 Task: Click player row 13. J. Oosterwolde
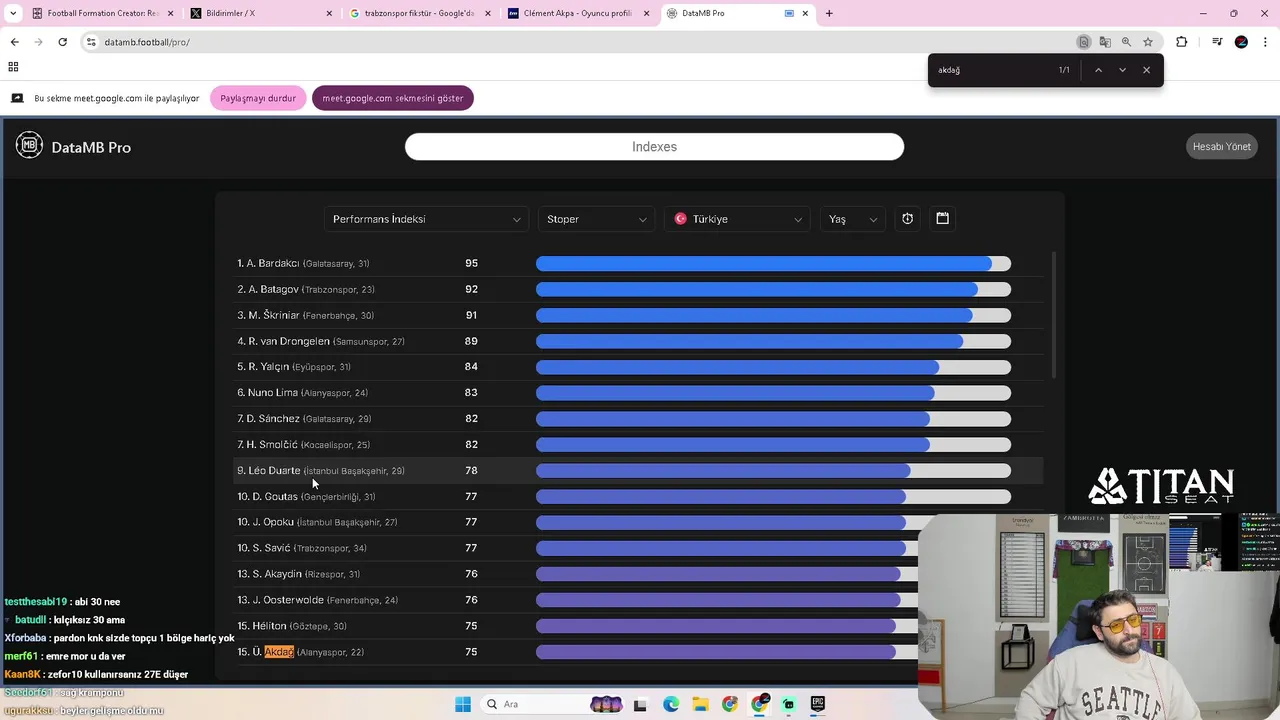click(x=576, y=600)
